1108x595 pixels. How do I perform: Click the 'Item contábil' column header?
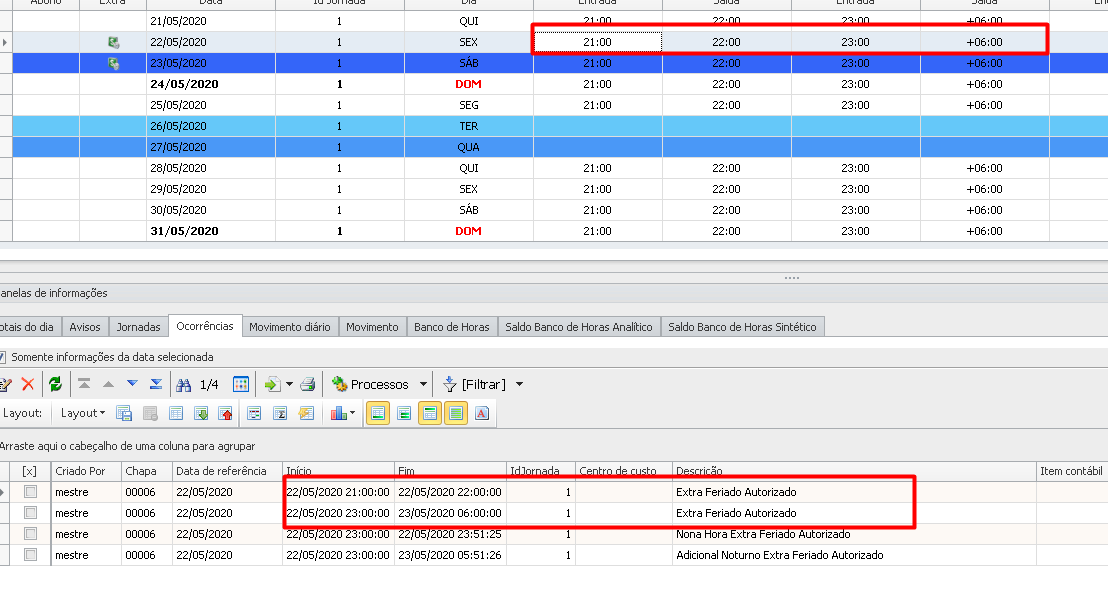[1071, 471]
